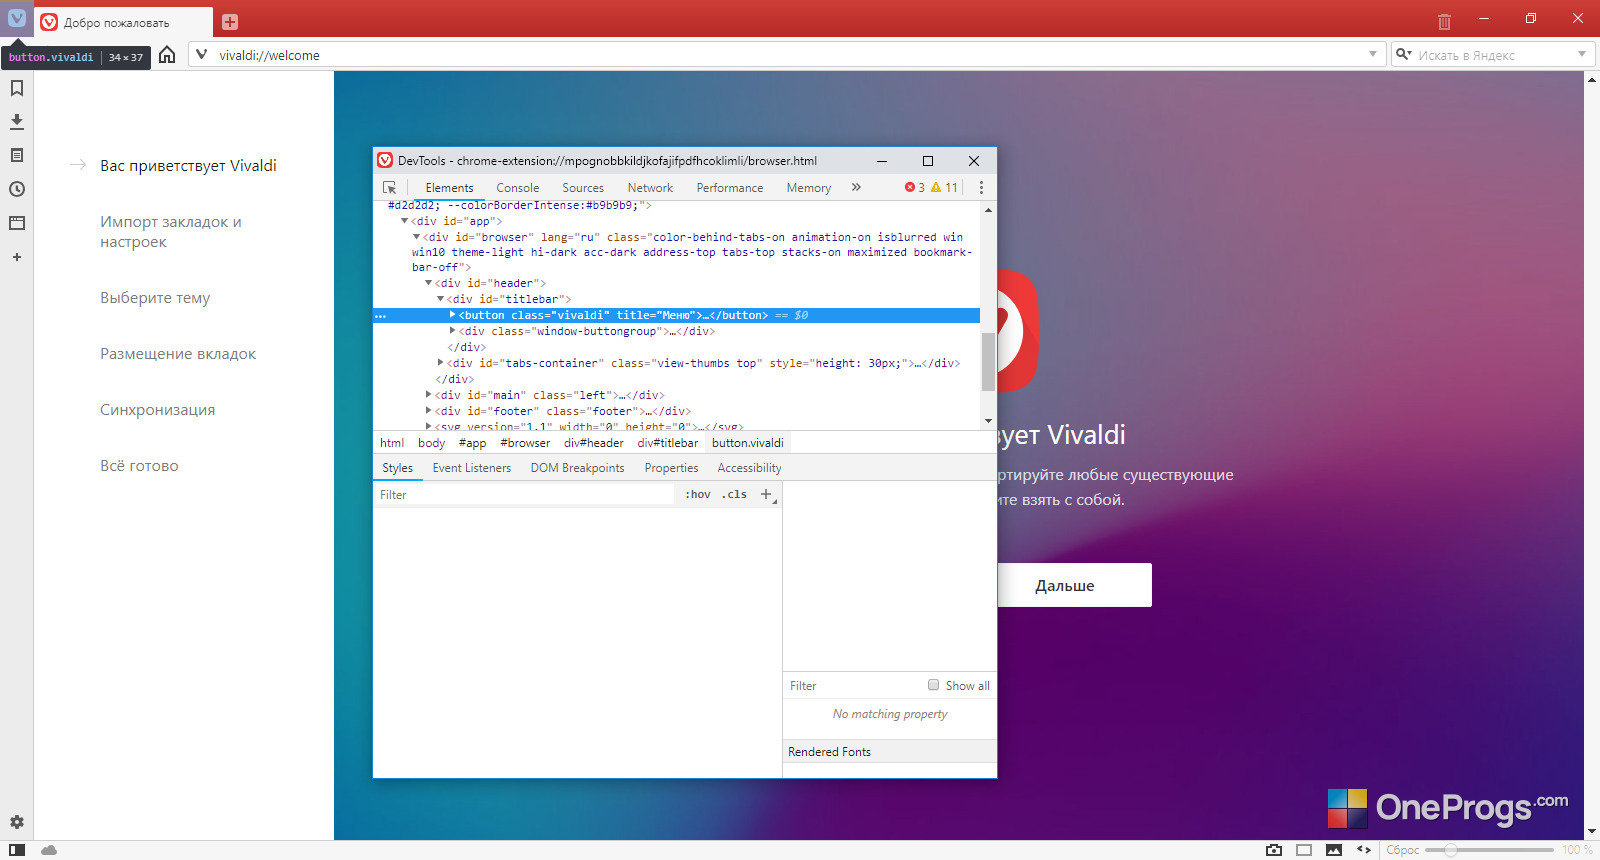This screenshot has width=1600, height=860.
Task: Open the Downloads panel
Action: pos(17,122)
